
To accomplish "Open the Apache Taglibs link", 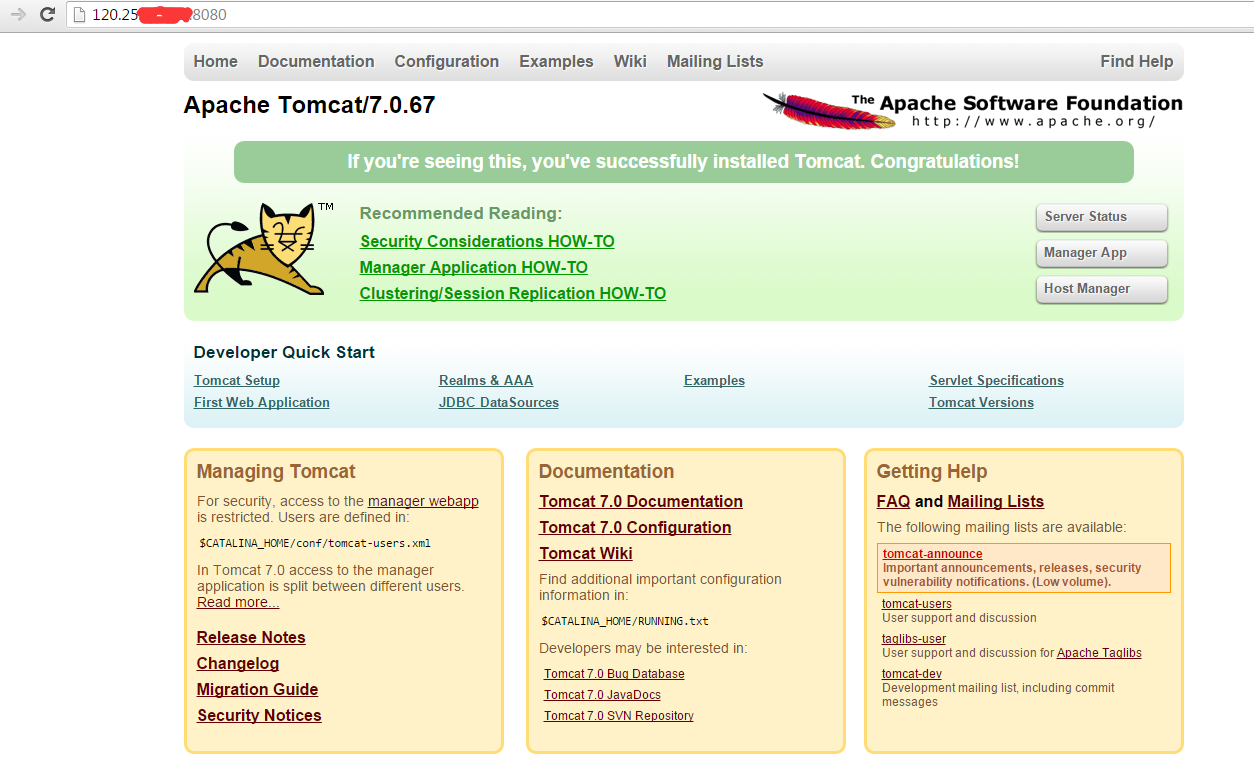I will [x=1099, y=653].
